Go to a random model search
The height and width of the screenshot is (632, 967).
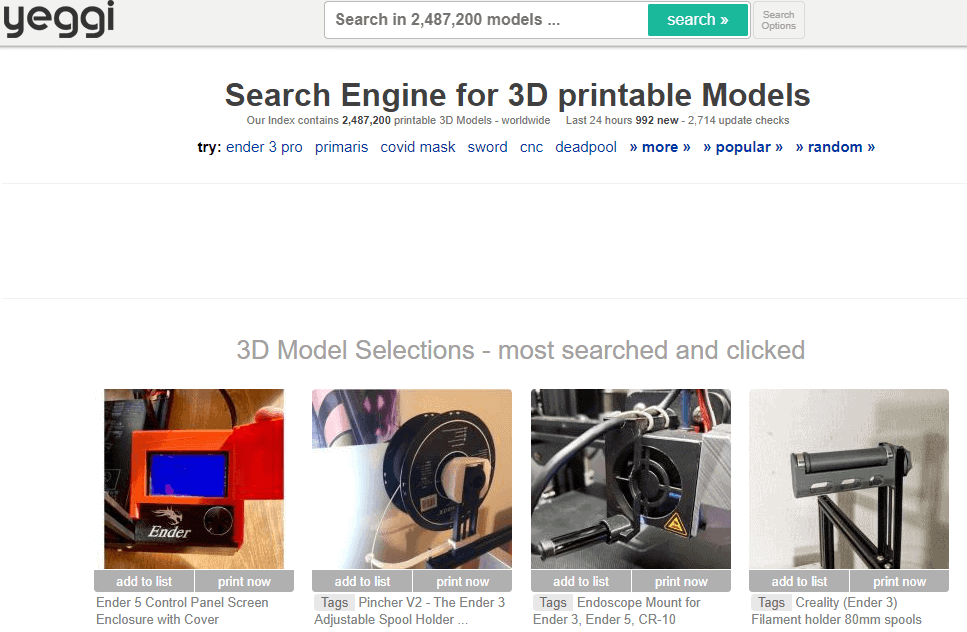point(835,147)
